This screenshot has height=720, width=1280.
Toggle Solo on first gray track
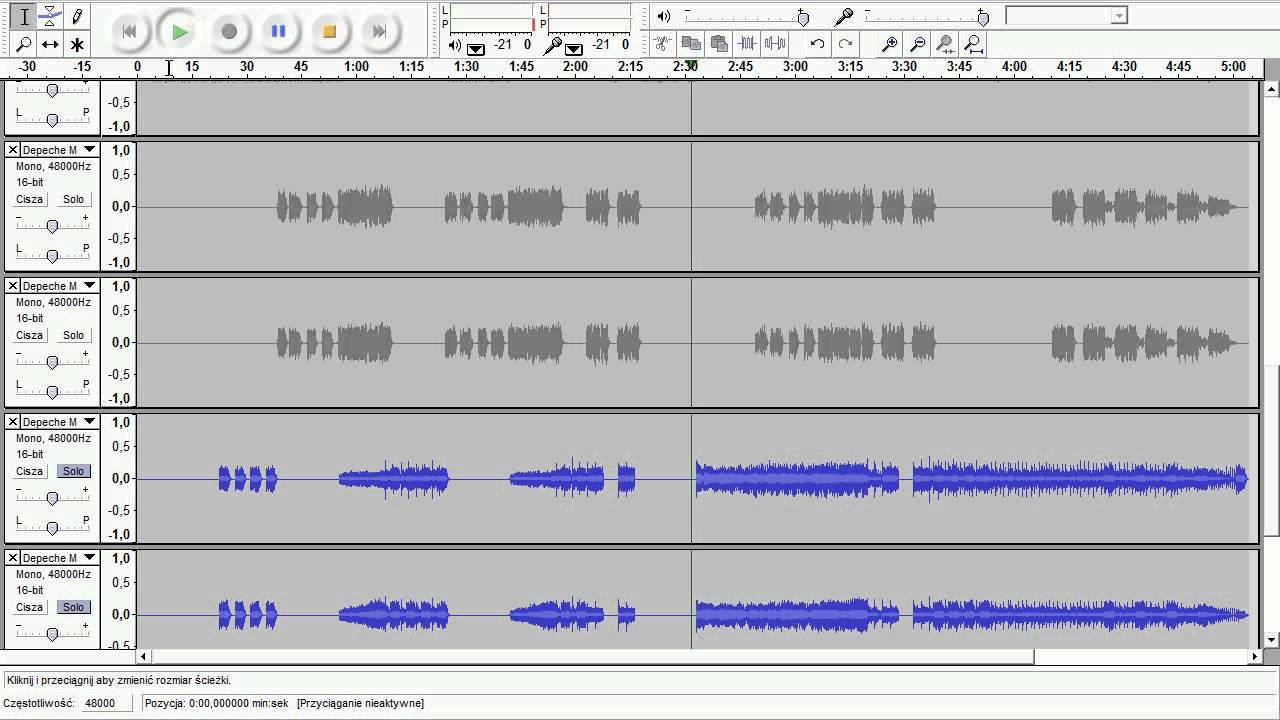pyautogui.click(x=73, y=199)
